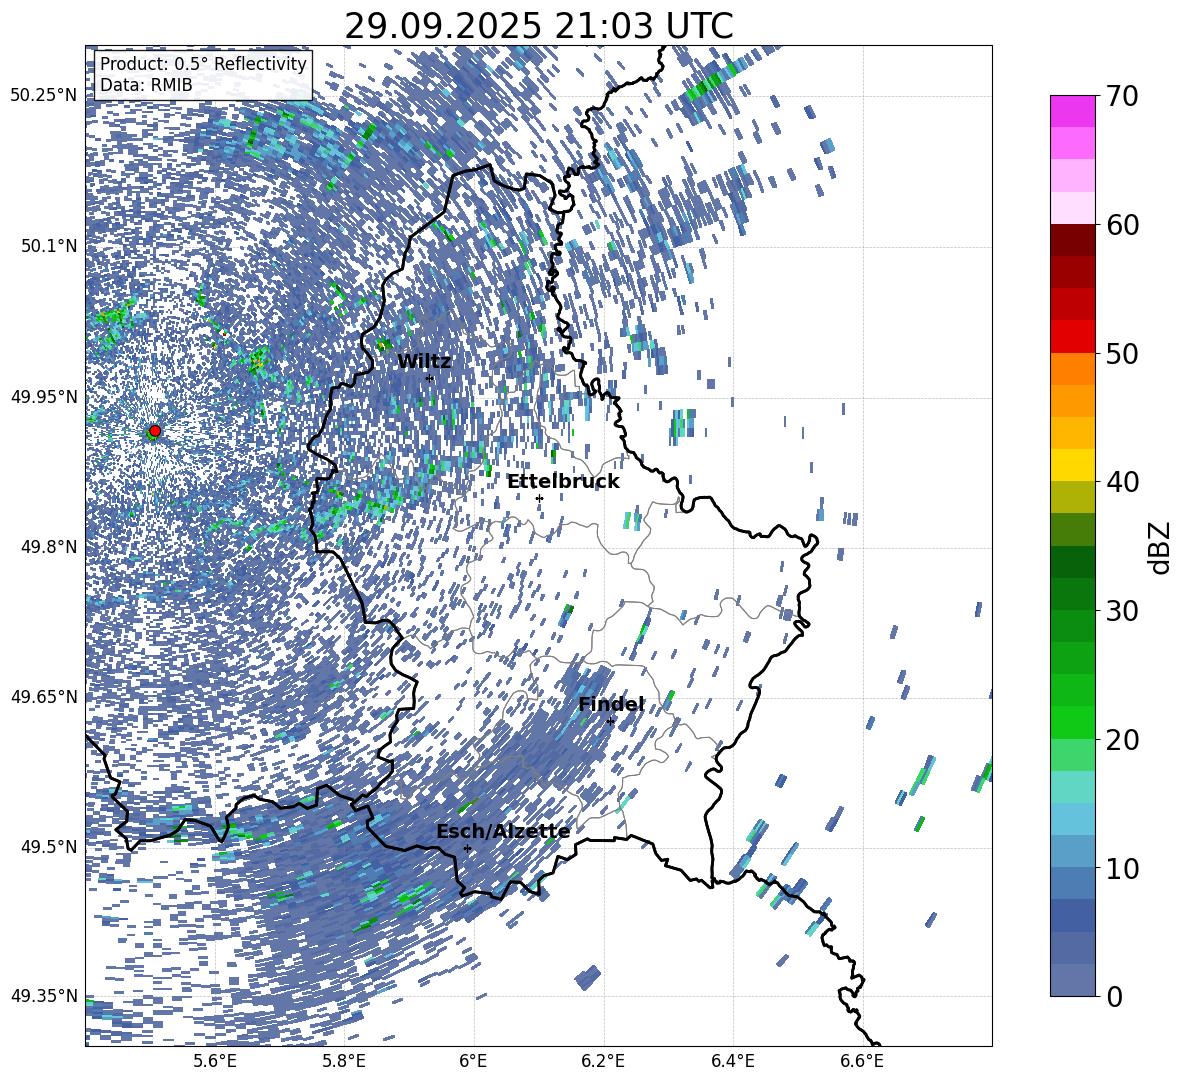Click the 20 colorbar tick label
The height and width of the screenshot is (1081, 1184).
(x=1123, y=739)
